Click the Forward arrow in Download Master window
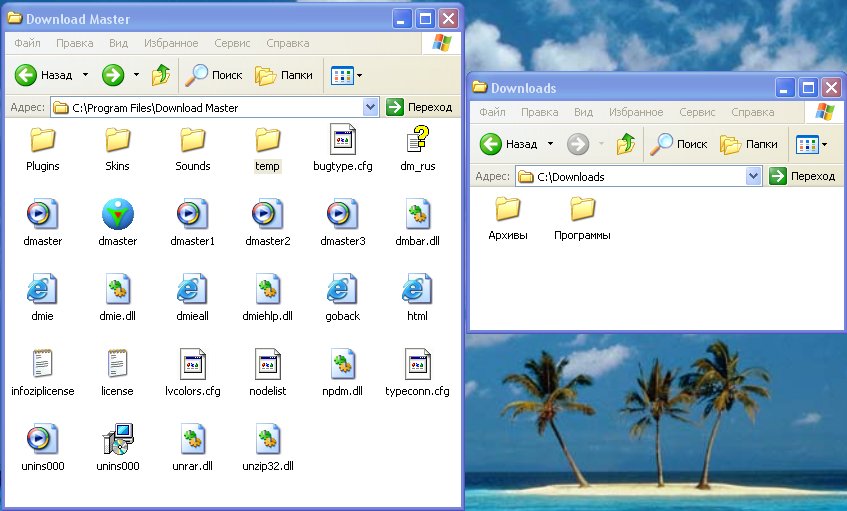The height and width of the screenshot is (511, 847). 113,75
